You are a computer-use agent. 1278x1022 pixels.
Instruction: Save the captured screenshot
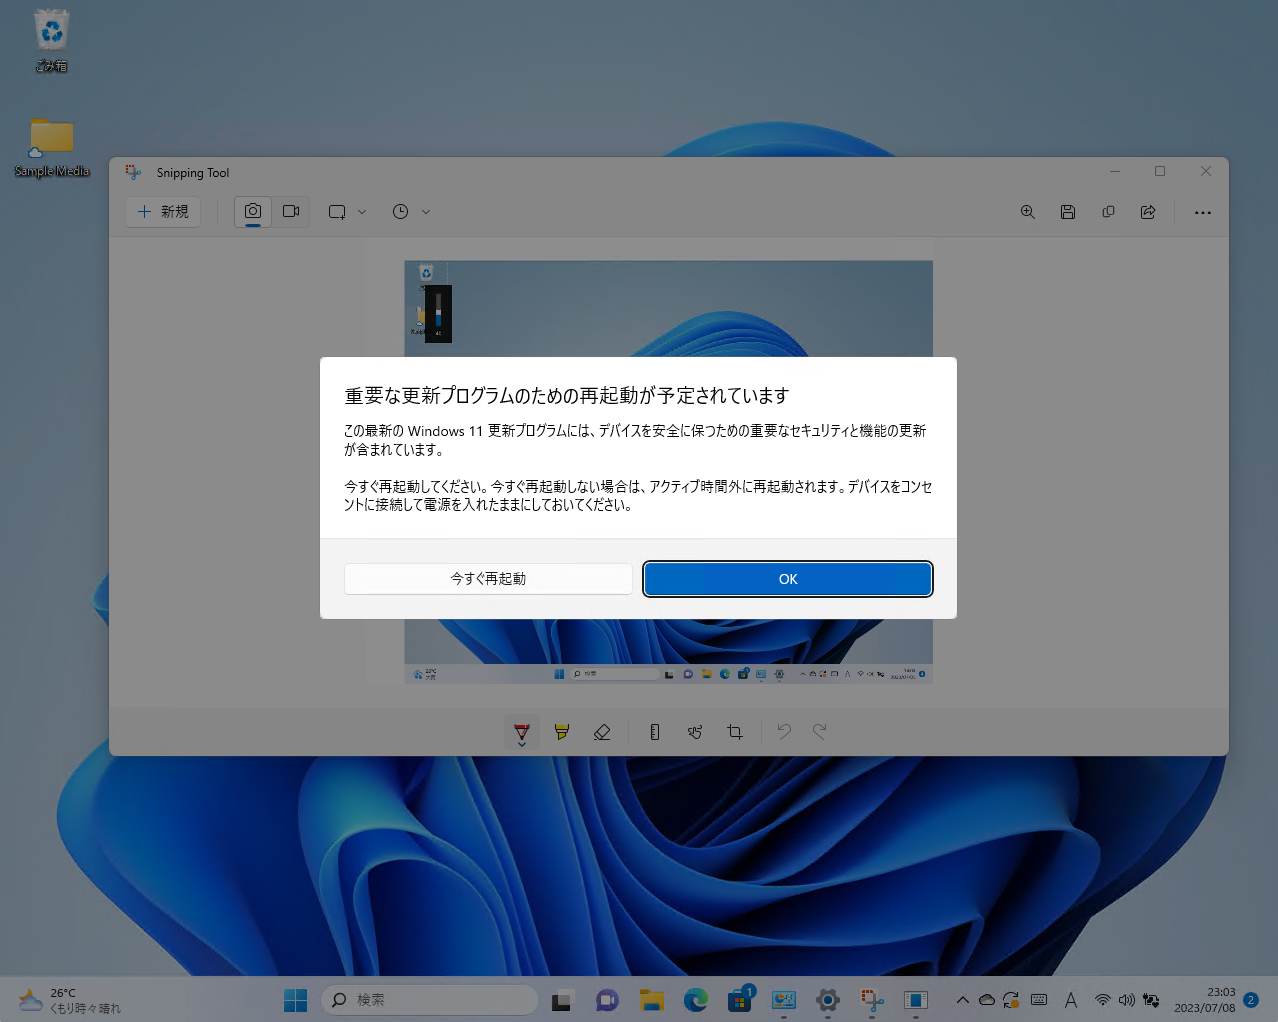pyautogui.click(x=1068, y=211)
